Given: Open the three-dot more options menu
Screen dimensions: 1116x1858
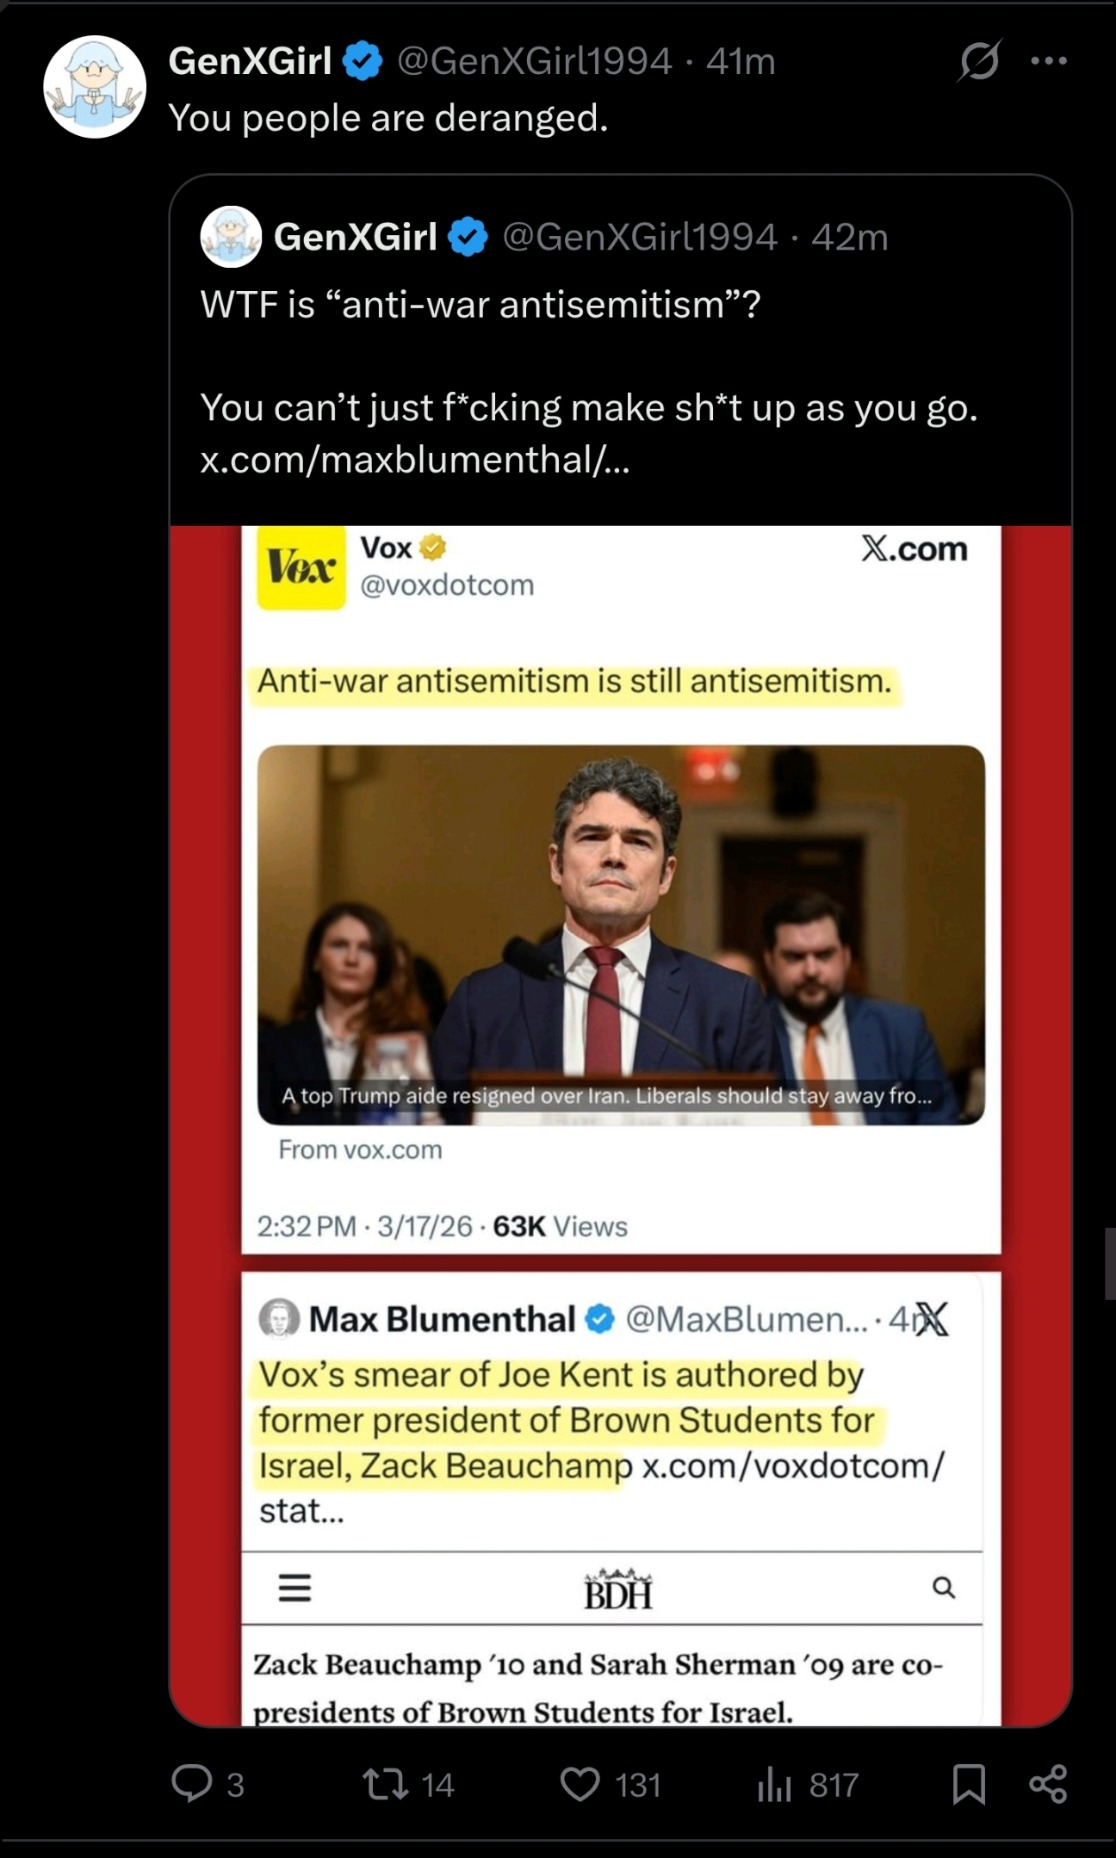Looking at the screenshot, I should tap(1048, 61).
